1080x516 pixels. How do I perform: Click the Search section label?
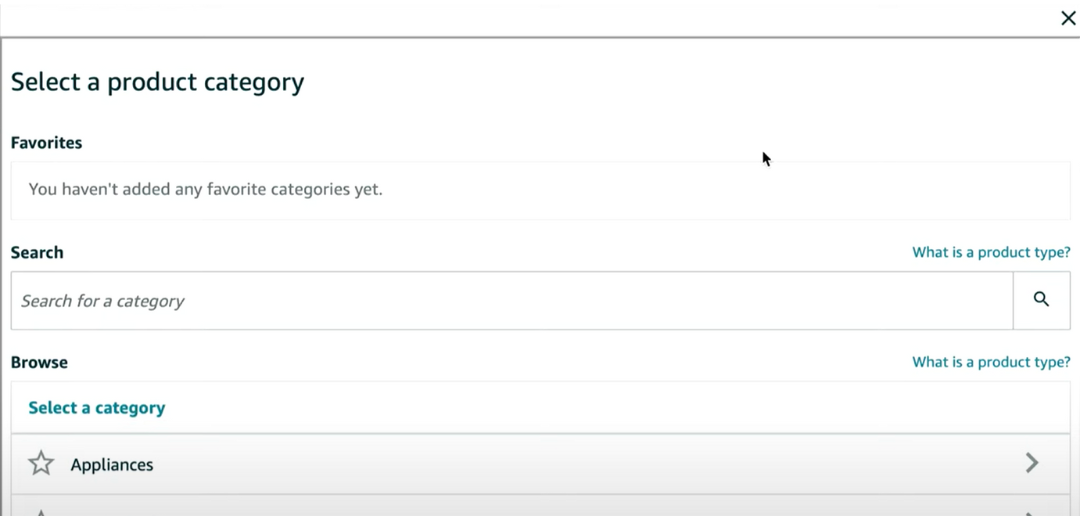click(37, 252)
